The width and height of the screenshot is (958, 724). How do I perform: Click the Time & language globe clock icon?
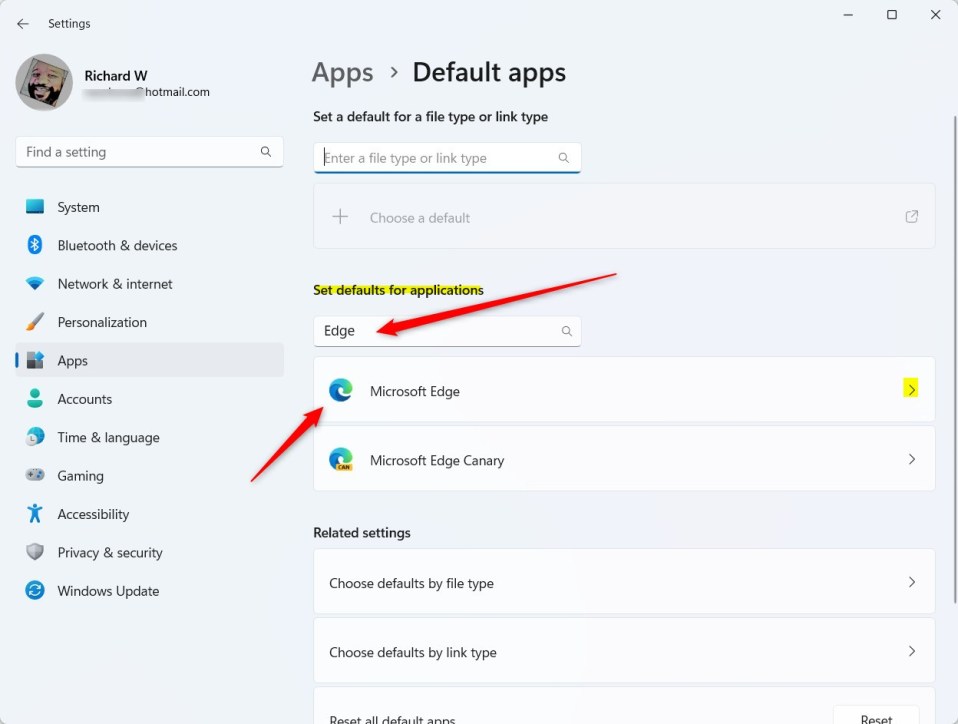(x=35, y=436)
